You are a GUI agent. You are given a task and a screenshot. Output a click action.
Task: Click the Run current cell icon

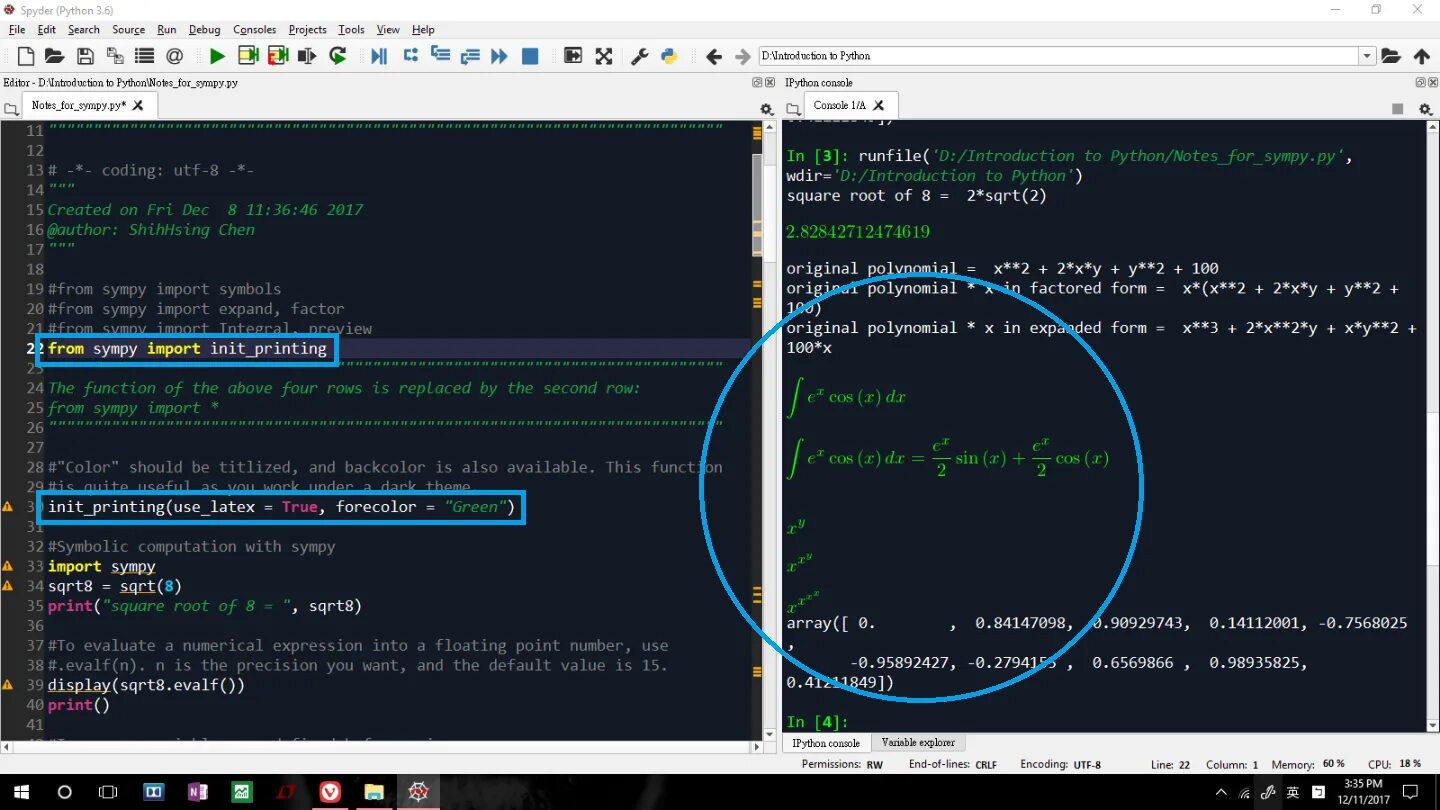pyautogui.click(x=248, y=56)
